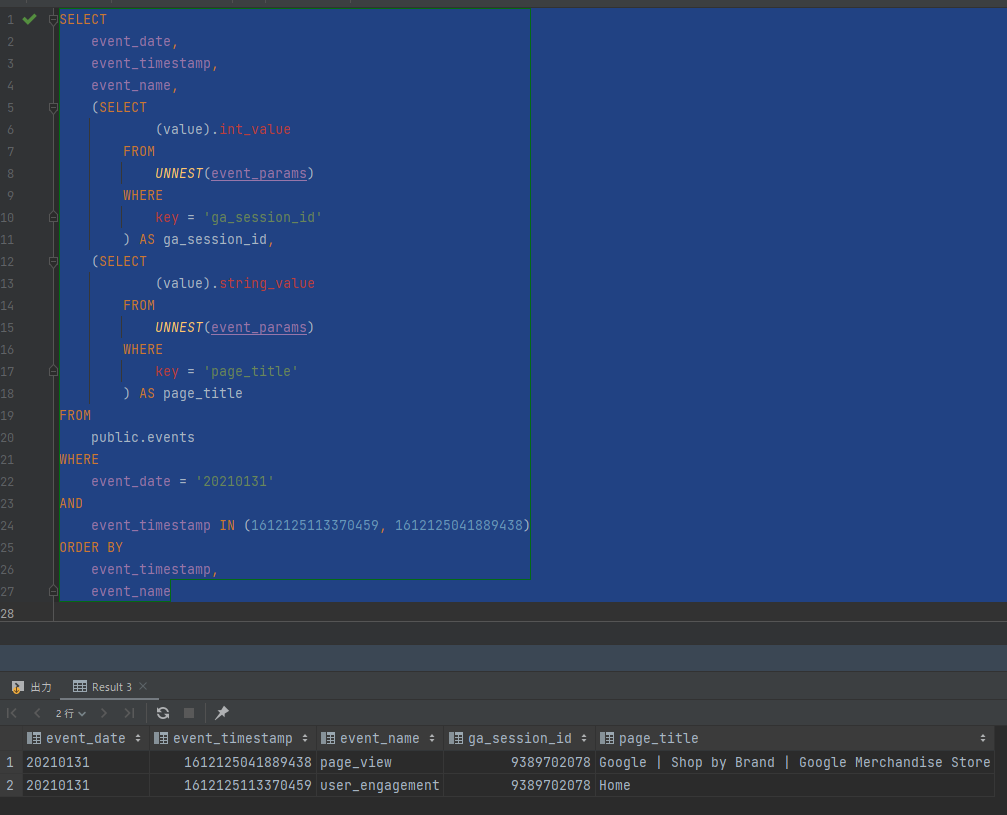Go to the previous results page
The image size is (1007, 815).
click(37, 713)
